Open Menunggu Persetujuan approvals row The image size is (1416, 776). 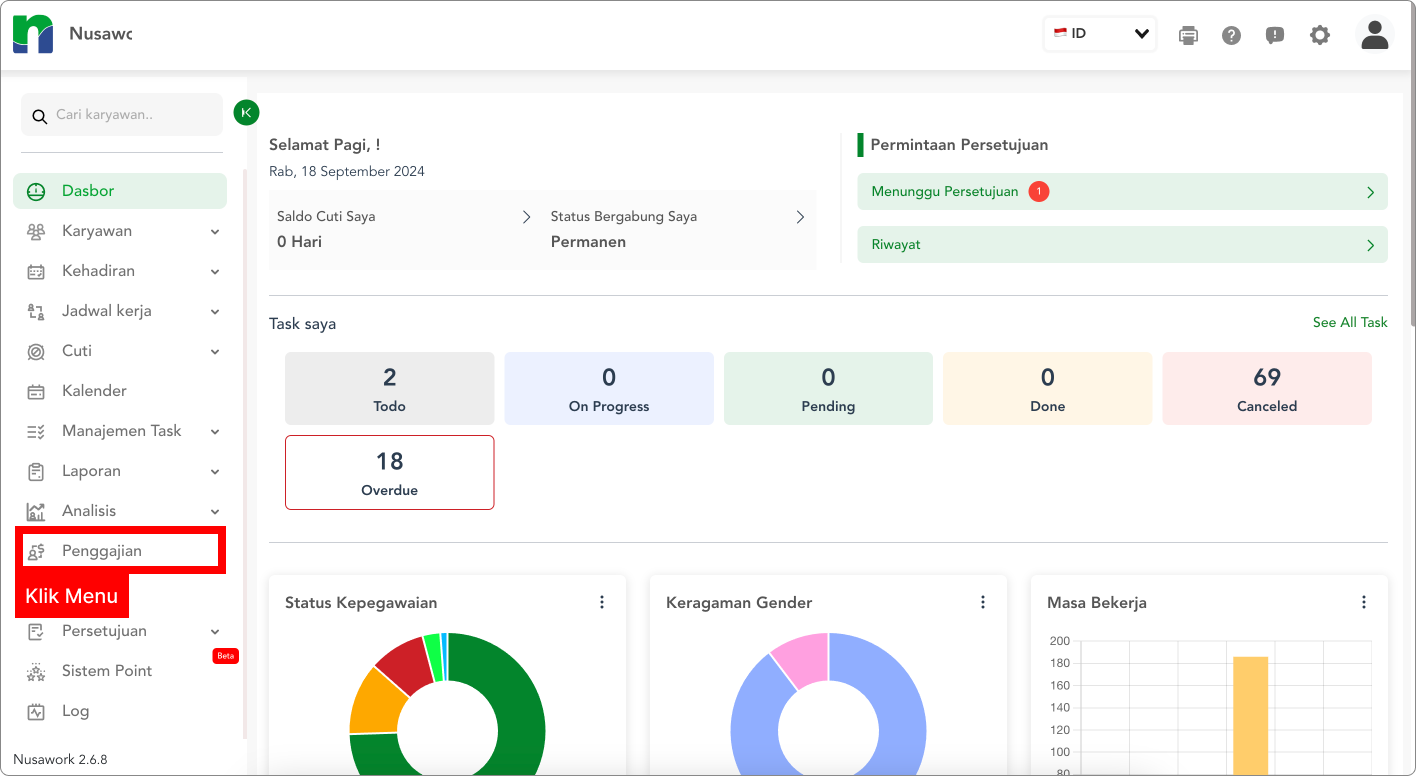pyautogui.click(x=1122, y=192)
